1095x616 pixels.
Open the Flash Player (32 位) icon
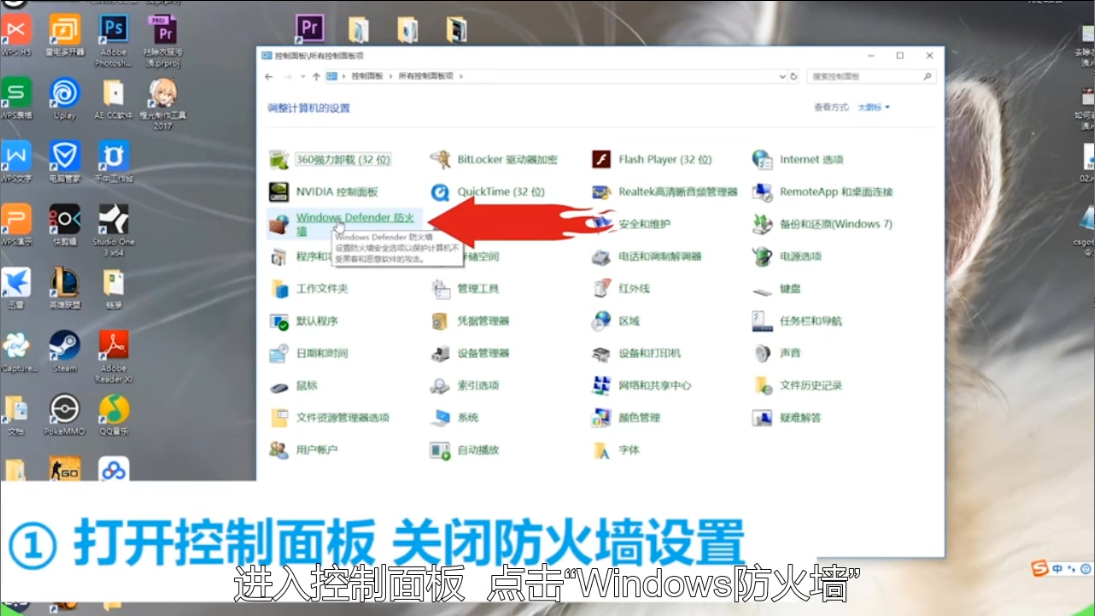(x=601, y=160)
